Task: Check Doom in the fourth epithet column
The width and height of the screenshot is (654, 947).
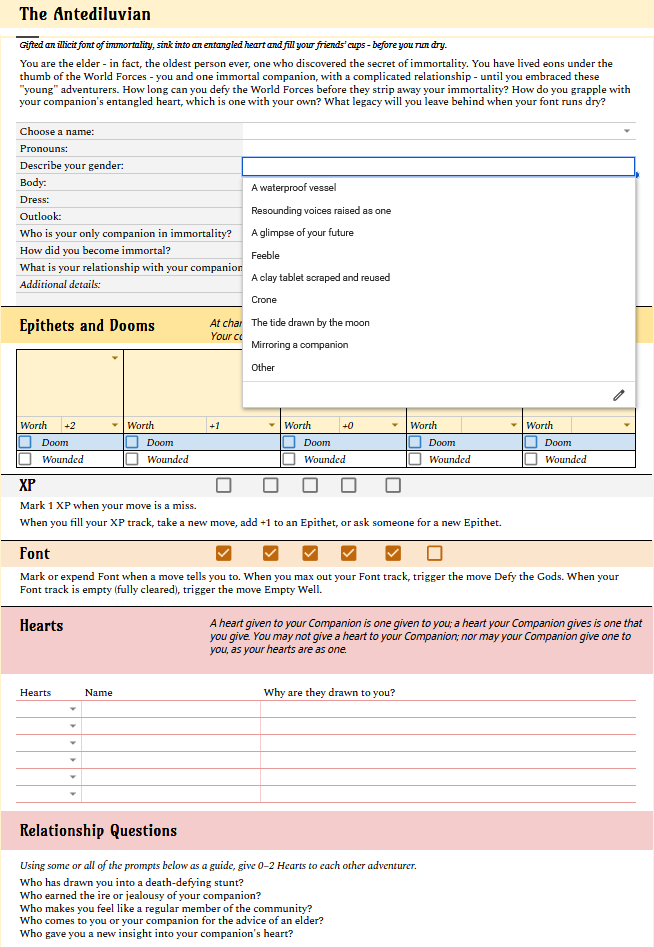Action: point(415,442)
